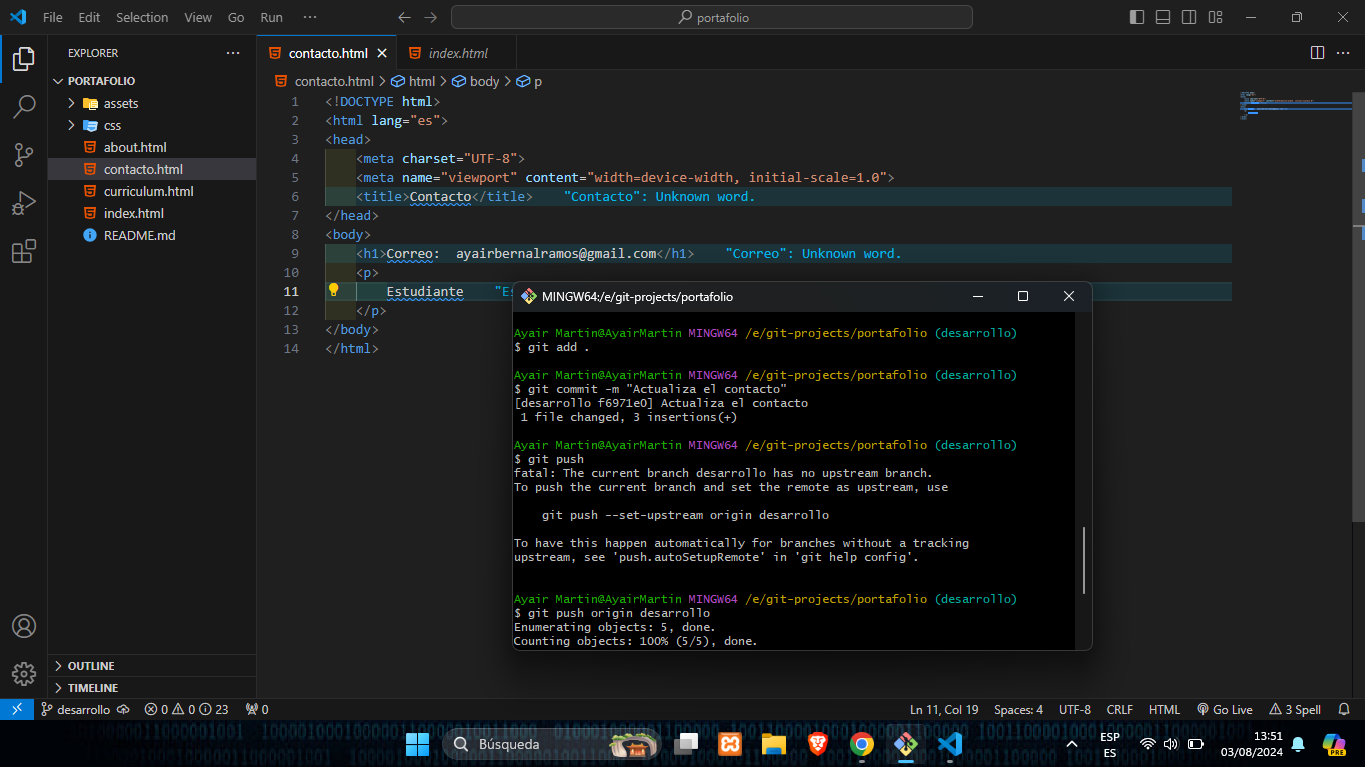
Task: Open editor More Actions ellipsis
Action: (x=1344, y=53)
